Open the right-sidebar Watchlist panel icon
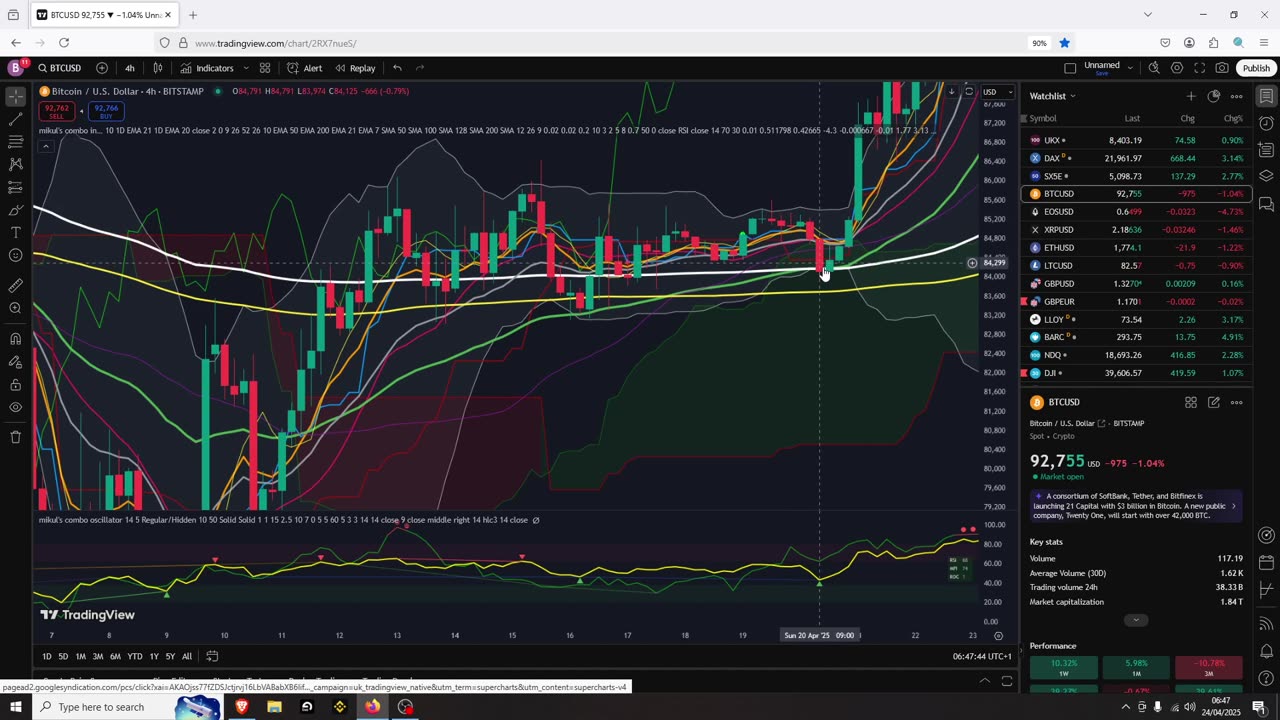Screen dimensions: 1280x720 [1266, 96]
